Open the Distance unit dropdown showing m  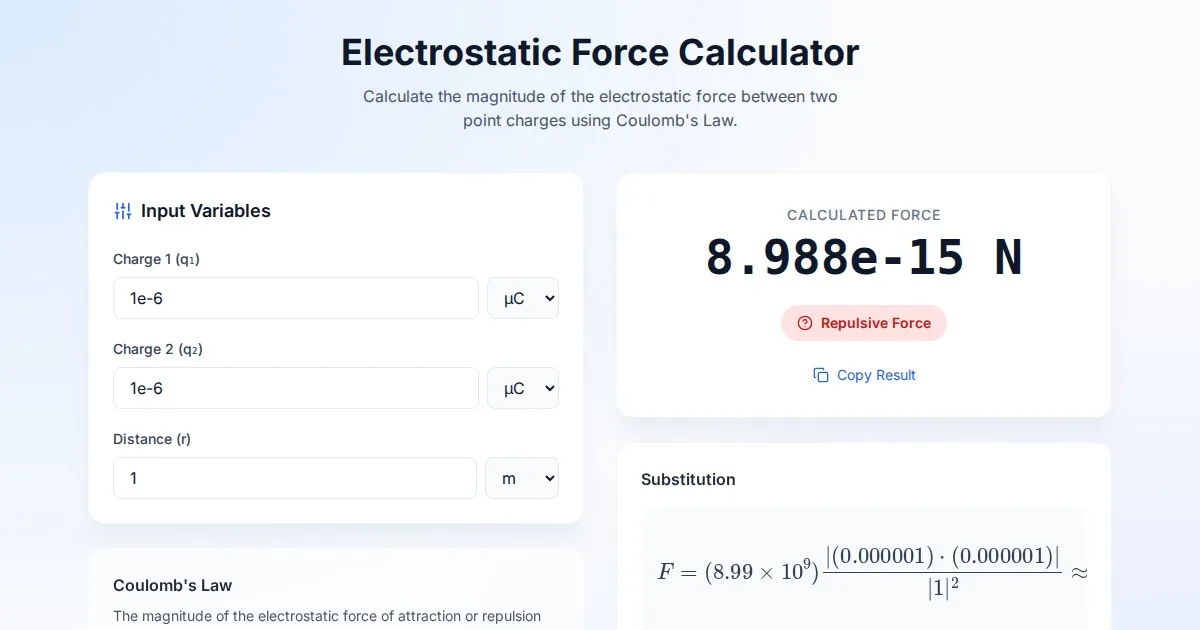pyautogui.click(x=521, y=478)
